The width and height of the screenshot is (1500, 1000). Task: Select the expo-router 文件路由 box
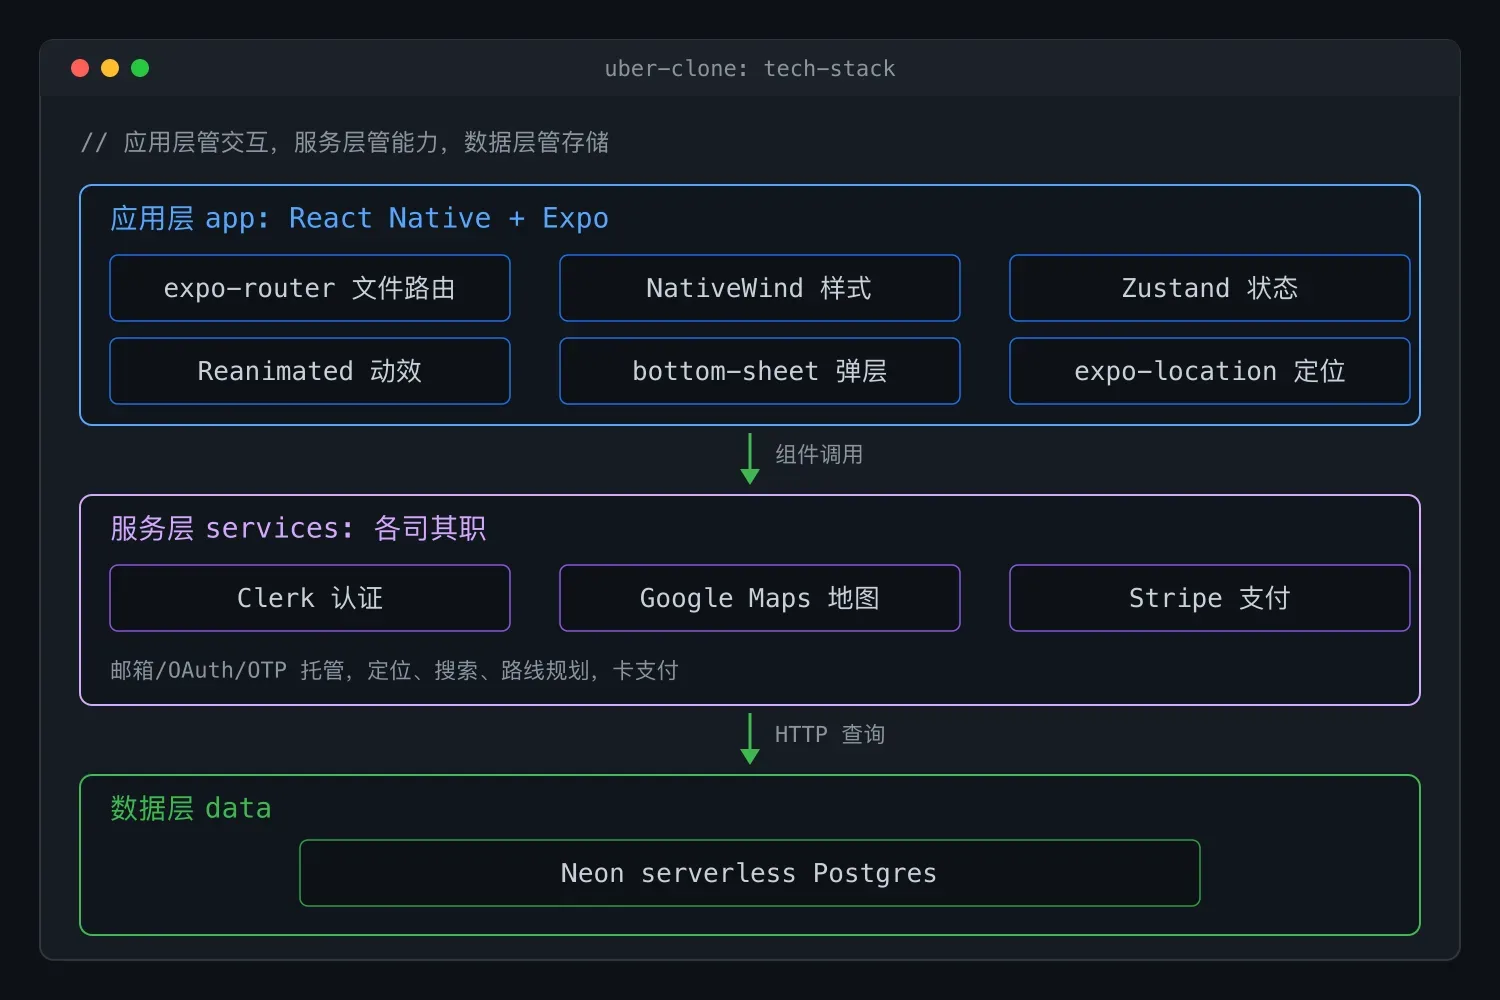pos(310,288)
